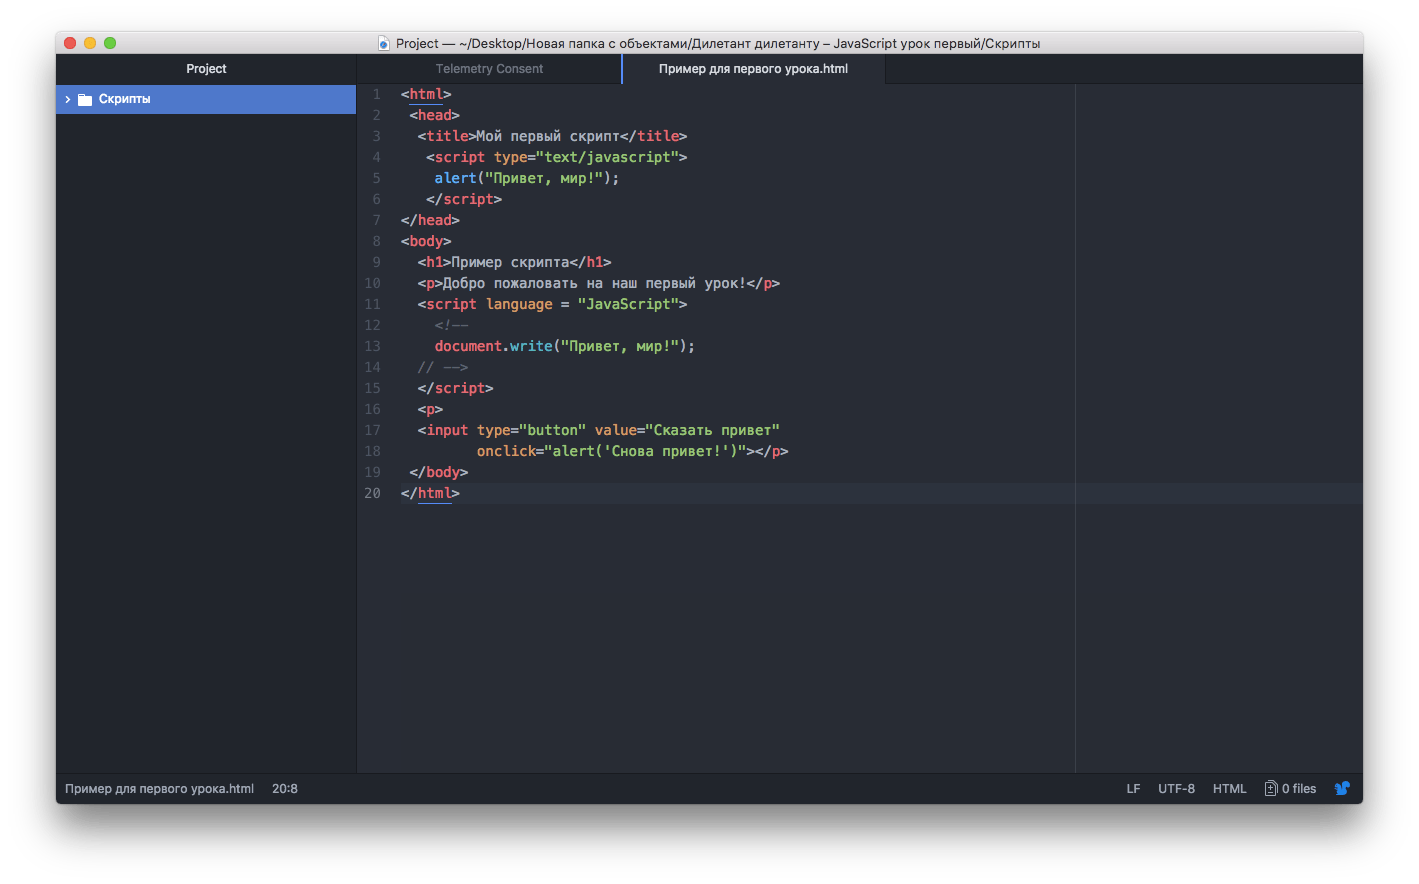Click the yellow minimize window button
This screenshot has height=884, width=1419.
pos(90,43)
